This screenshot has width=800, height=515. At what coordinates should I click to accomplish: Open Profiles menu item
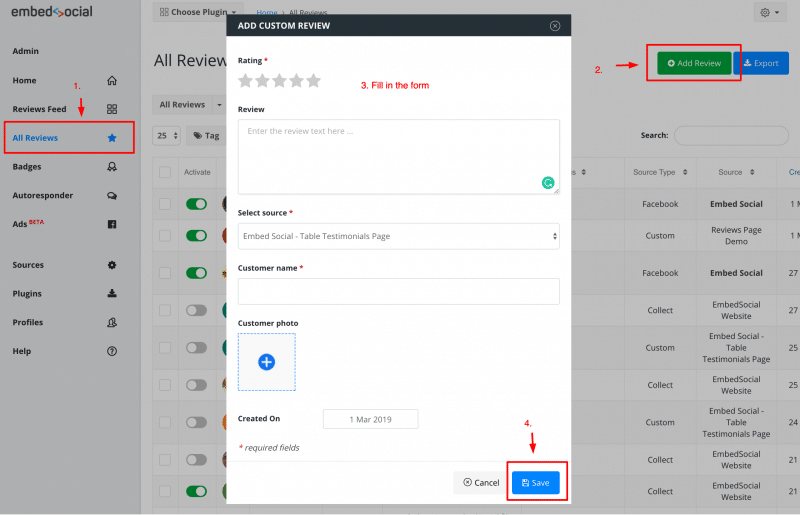(28, 323)
